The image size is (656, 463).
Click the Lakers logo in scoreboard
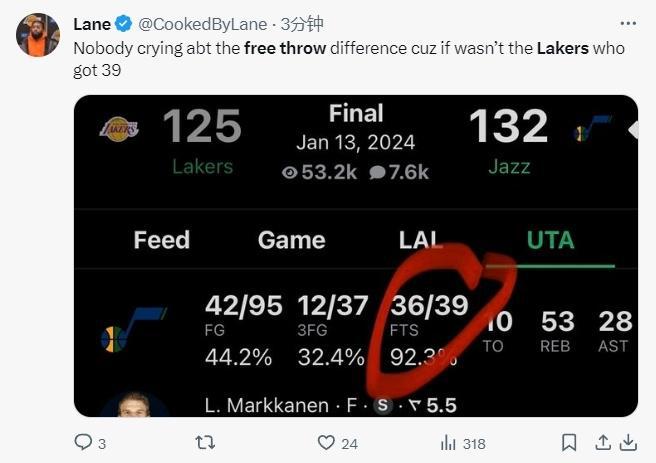(119, 129)
